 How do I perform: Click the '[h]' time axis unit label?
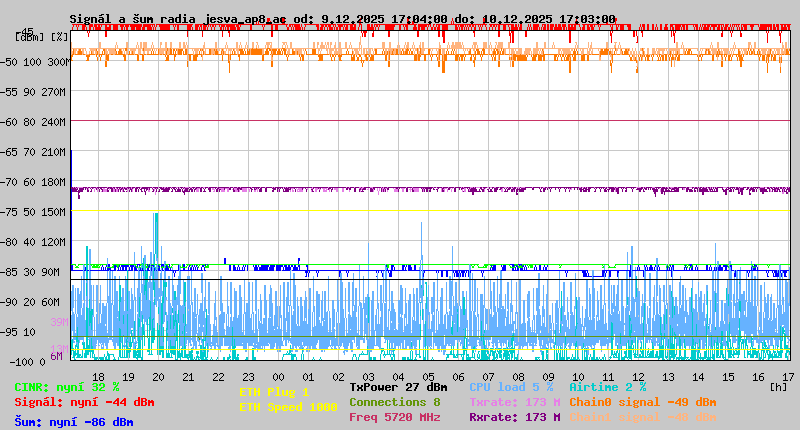coord(779,387)
